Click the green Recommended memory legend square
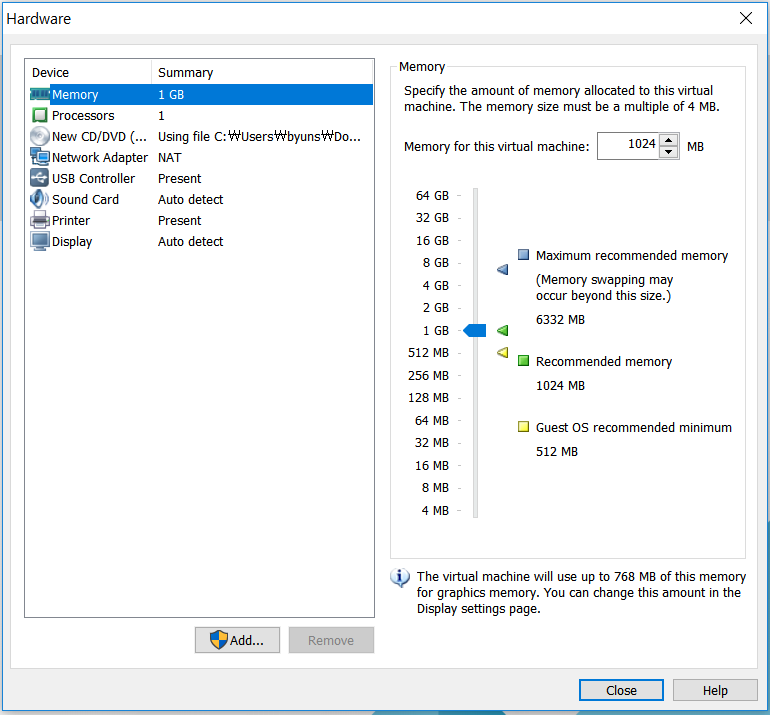 pyautogui.click(x=523, y=361)
